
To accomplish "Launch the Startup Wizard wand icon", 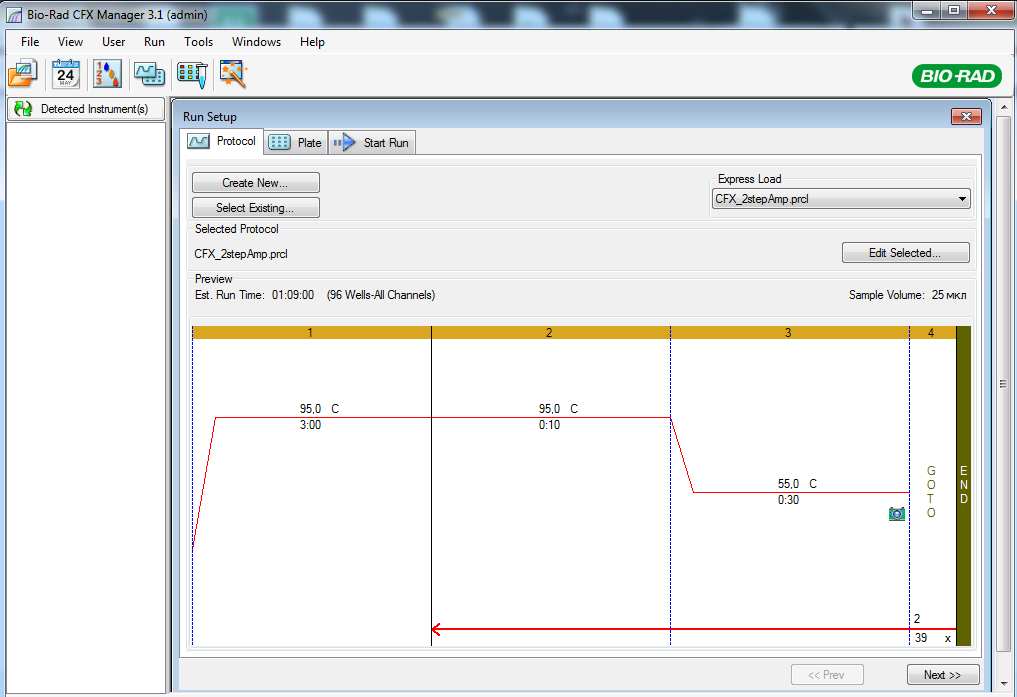I will pyautogui.click(x=233, y=73).
